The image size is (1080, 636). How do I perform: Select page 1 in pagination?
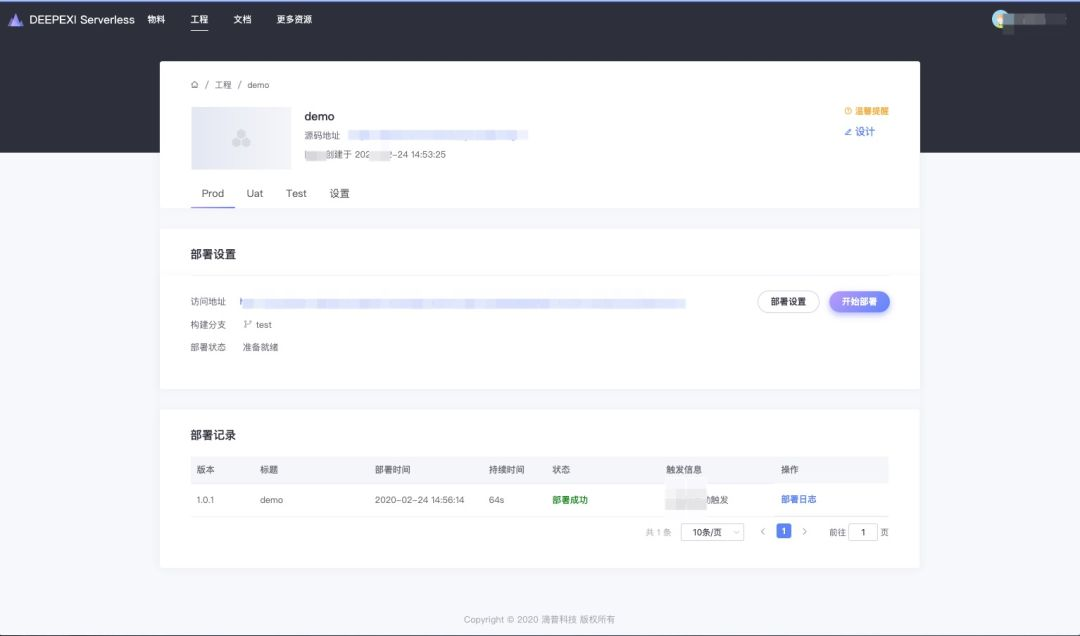tap(784, 531)
